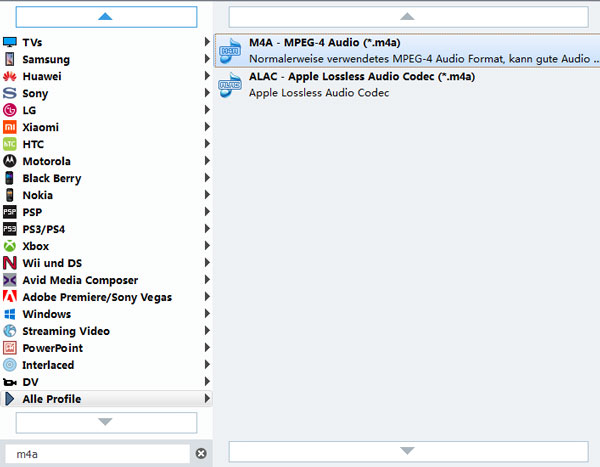
Task: Click the Xiaomi orange logo icon
Action: (x=10, y=127)
